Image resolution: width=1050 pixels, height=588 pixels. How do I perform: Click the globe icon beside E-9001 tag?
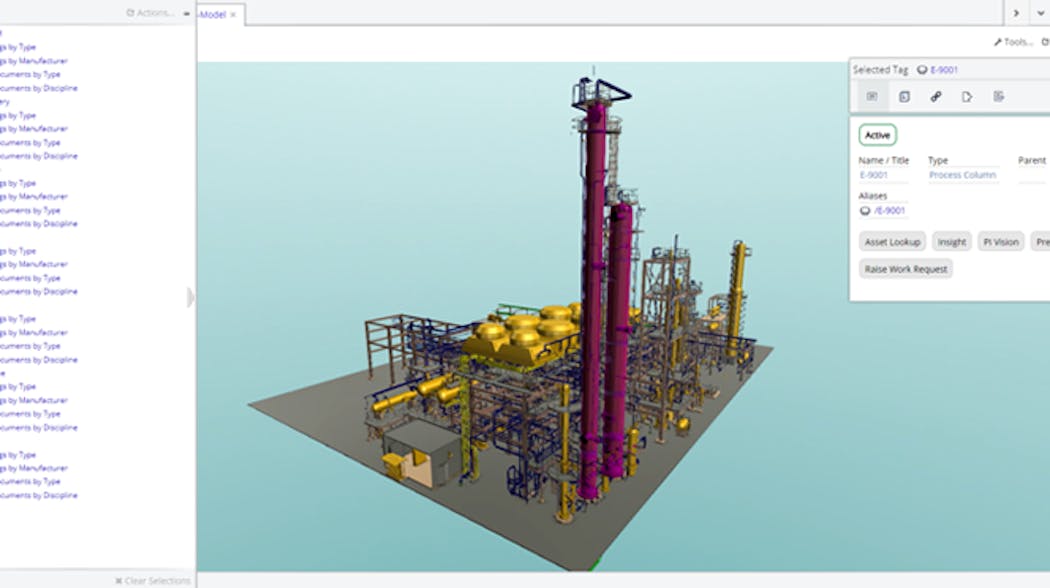(921, 70)
